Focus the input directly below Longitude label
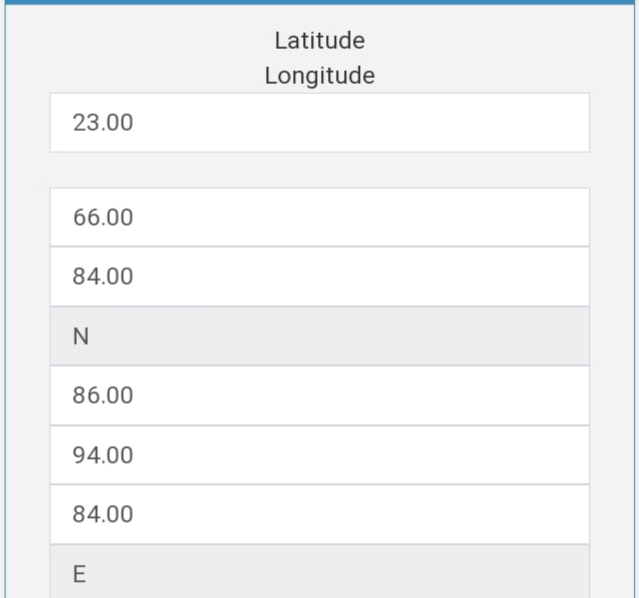Viewport: 639px width, 598px height. point(319,123)
